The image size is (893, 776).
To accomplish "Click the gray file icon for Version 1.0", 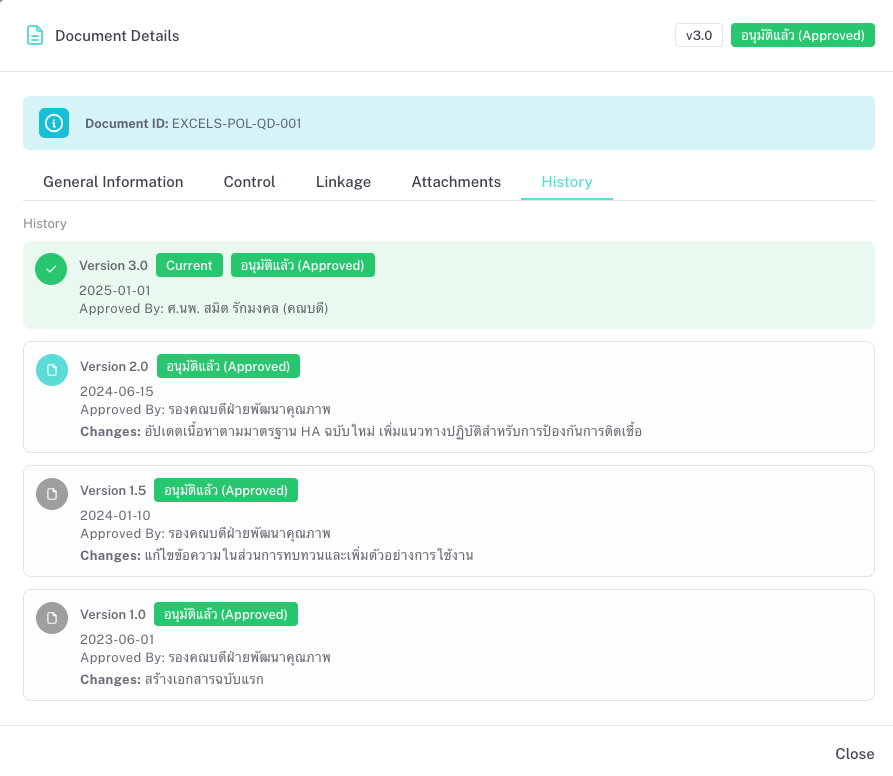I will 52,618.
